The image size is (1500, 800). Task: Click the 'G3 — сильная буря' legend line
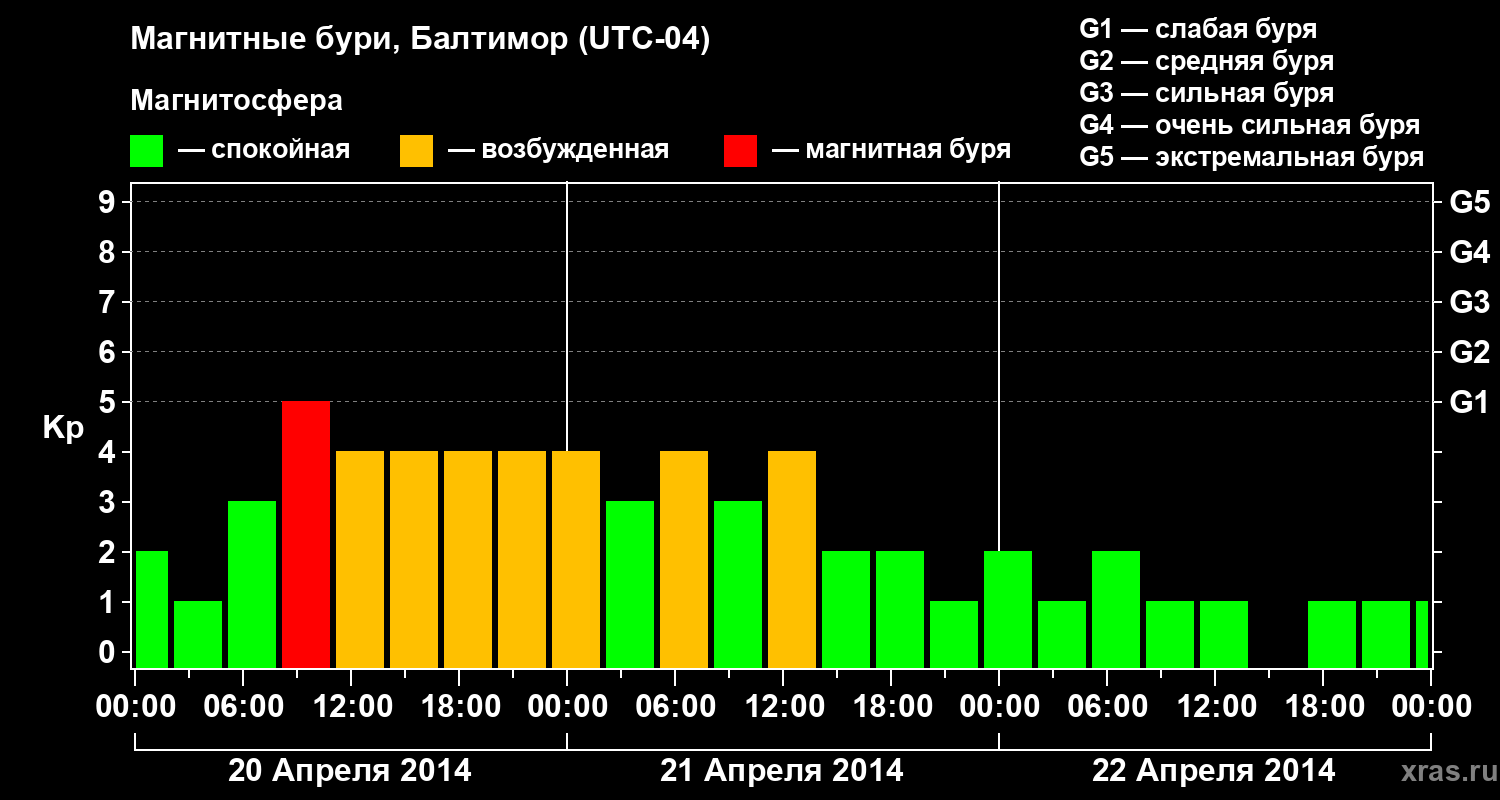point(1207,93)
